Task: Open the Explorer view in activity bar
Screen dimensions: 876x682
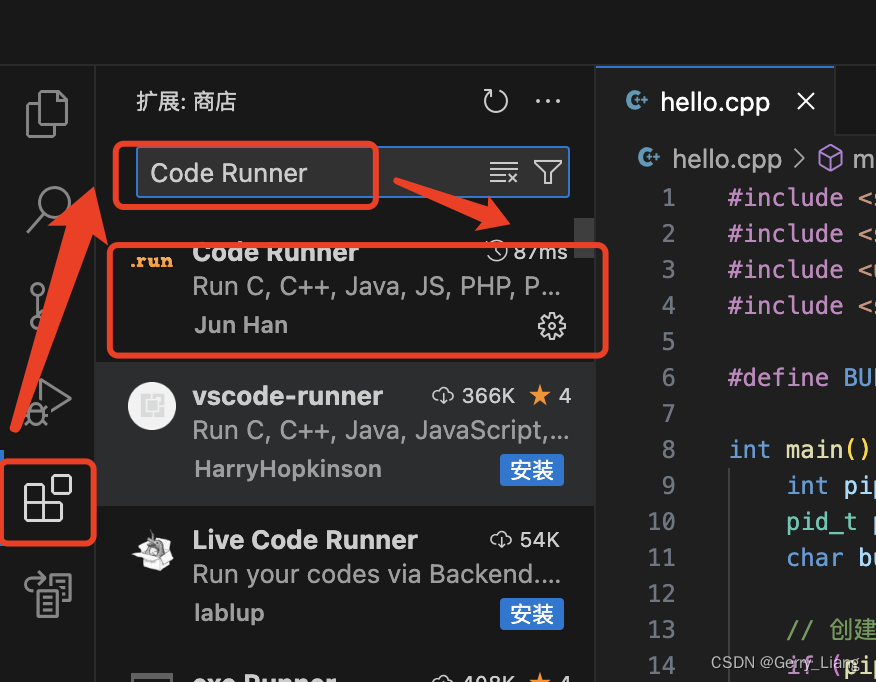Action: (x=47, y=114)
